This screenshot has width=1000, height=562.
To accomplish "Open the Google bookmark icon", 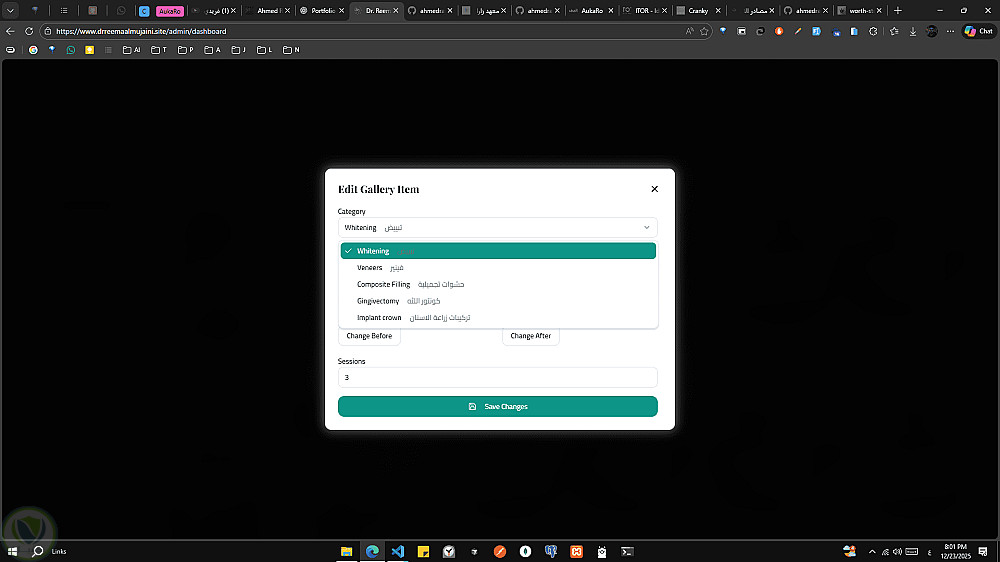I will 33,50.
